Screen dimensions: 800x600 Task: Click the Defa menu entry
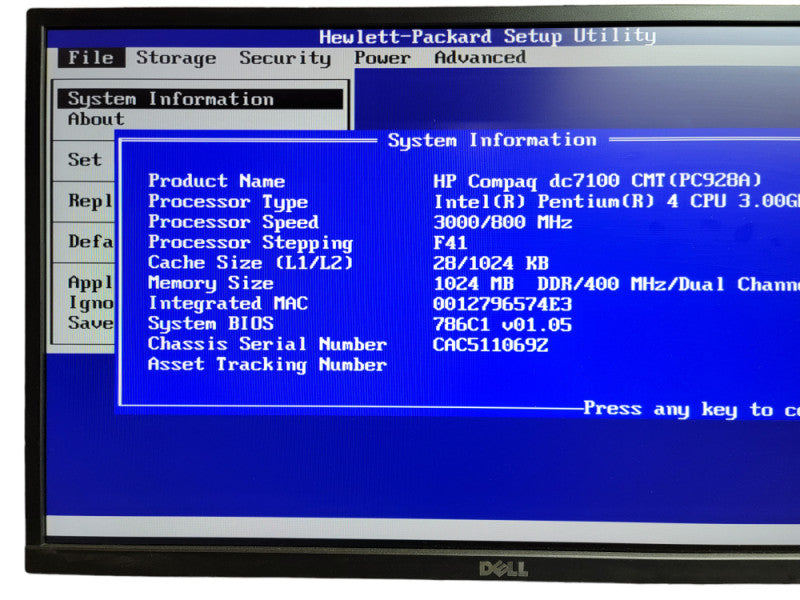(91, 241)
